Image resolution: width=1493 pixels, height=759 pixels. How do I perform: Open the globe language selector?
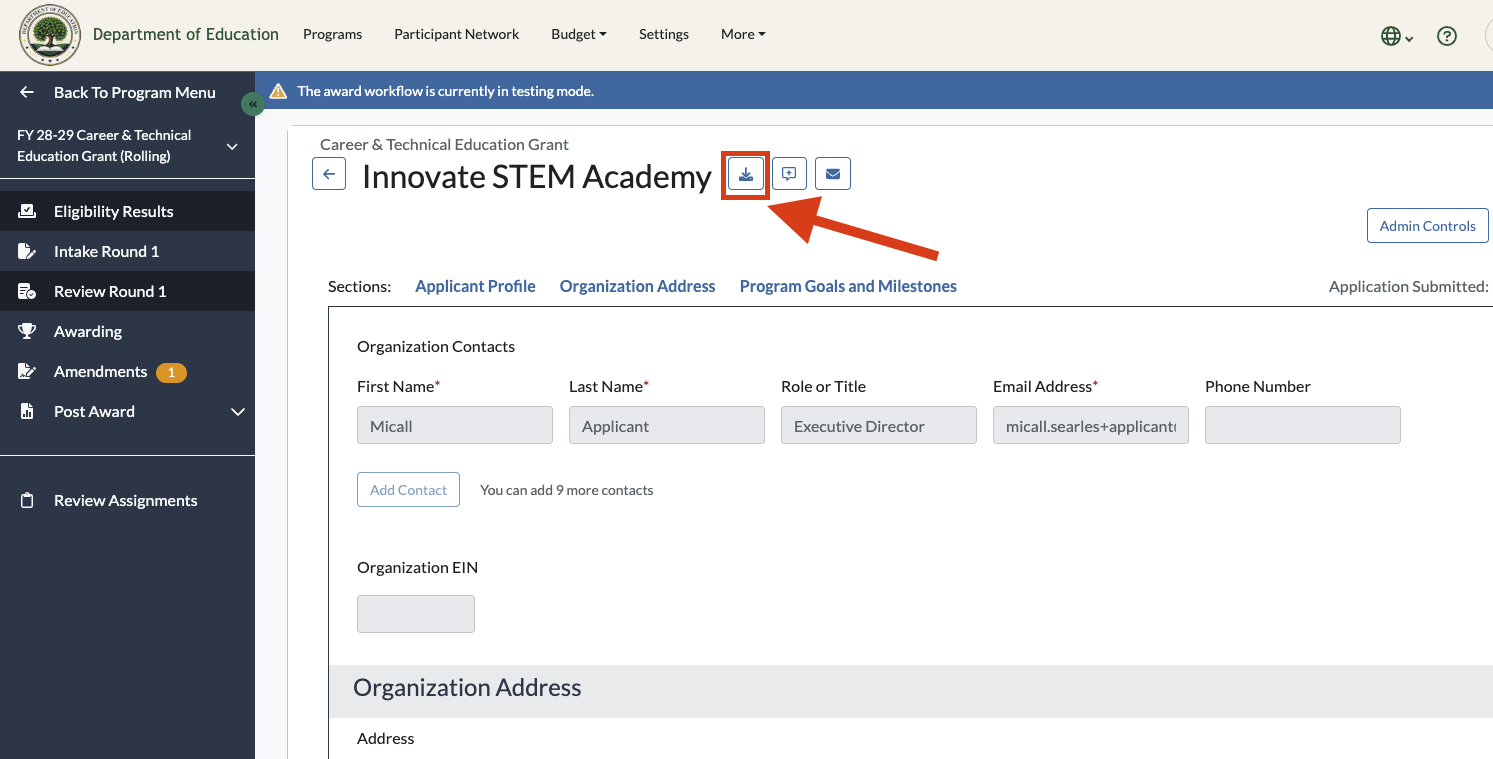click(x=1397, y=36)
